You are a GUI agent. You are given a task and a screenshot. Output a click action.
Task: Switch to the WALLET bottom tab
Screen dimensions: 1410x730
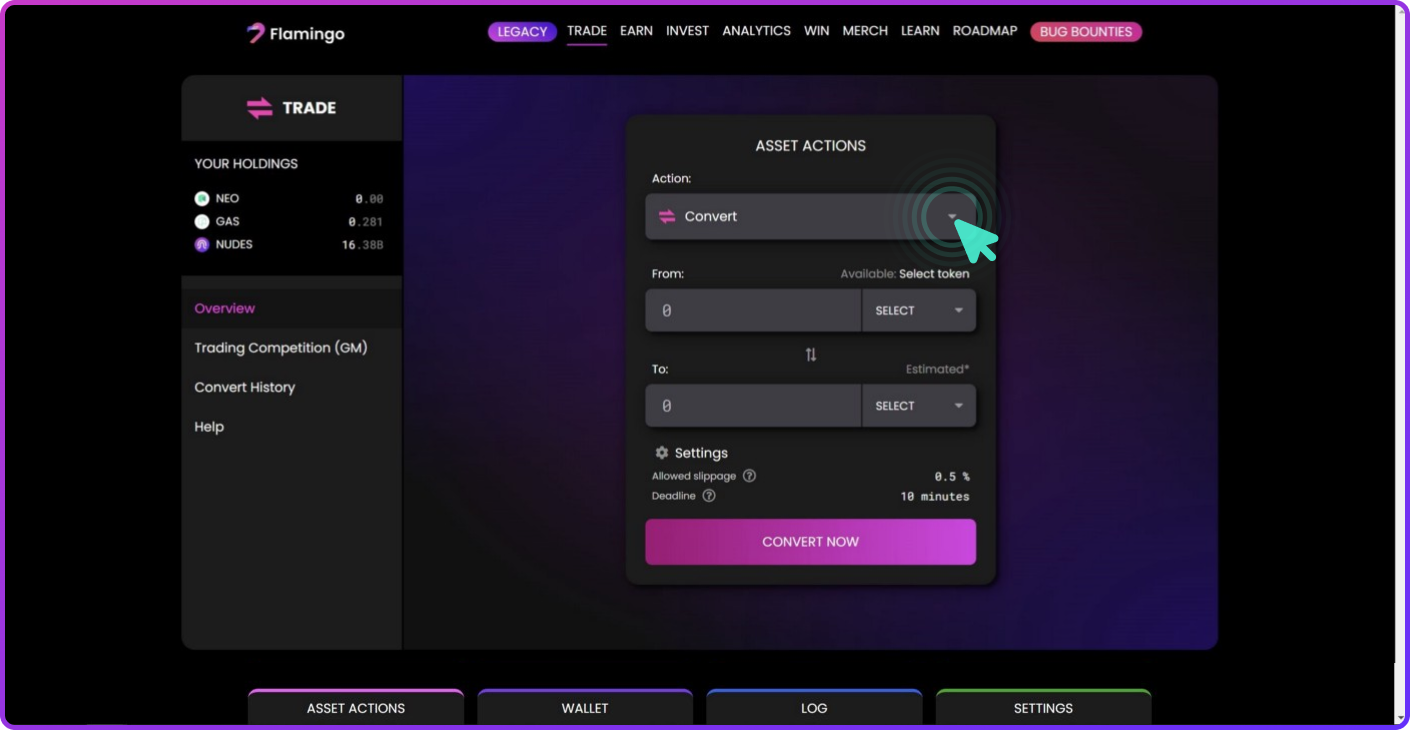pos(585,707)
